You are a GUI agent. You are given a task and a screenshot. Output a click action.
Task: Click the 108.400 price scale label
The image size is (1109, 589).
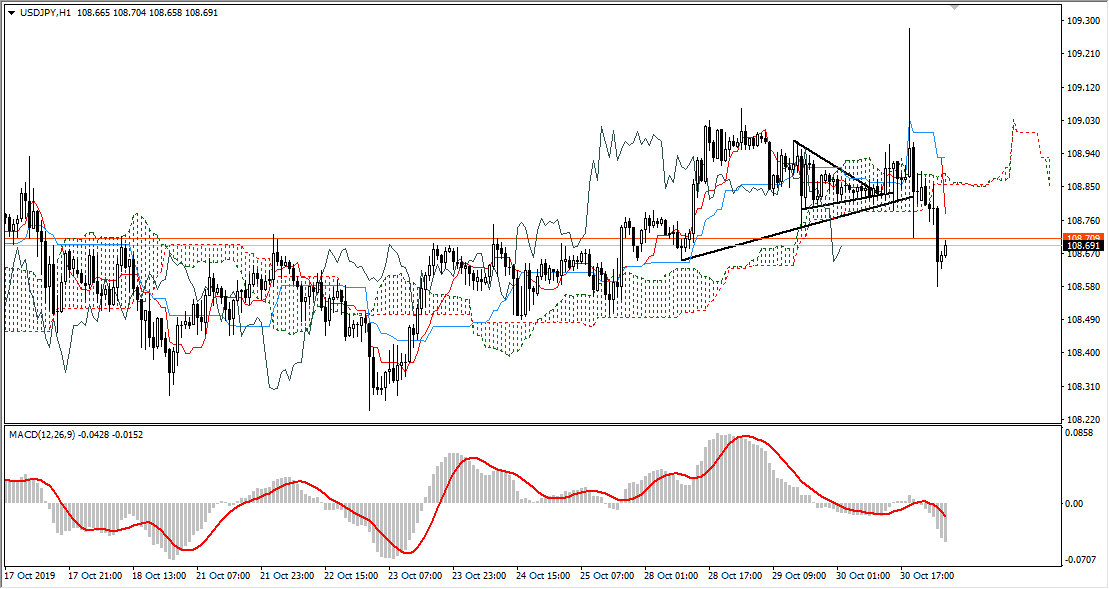click(1082, 353)
